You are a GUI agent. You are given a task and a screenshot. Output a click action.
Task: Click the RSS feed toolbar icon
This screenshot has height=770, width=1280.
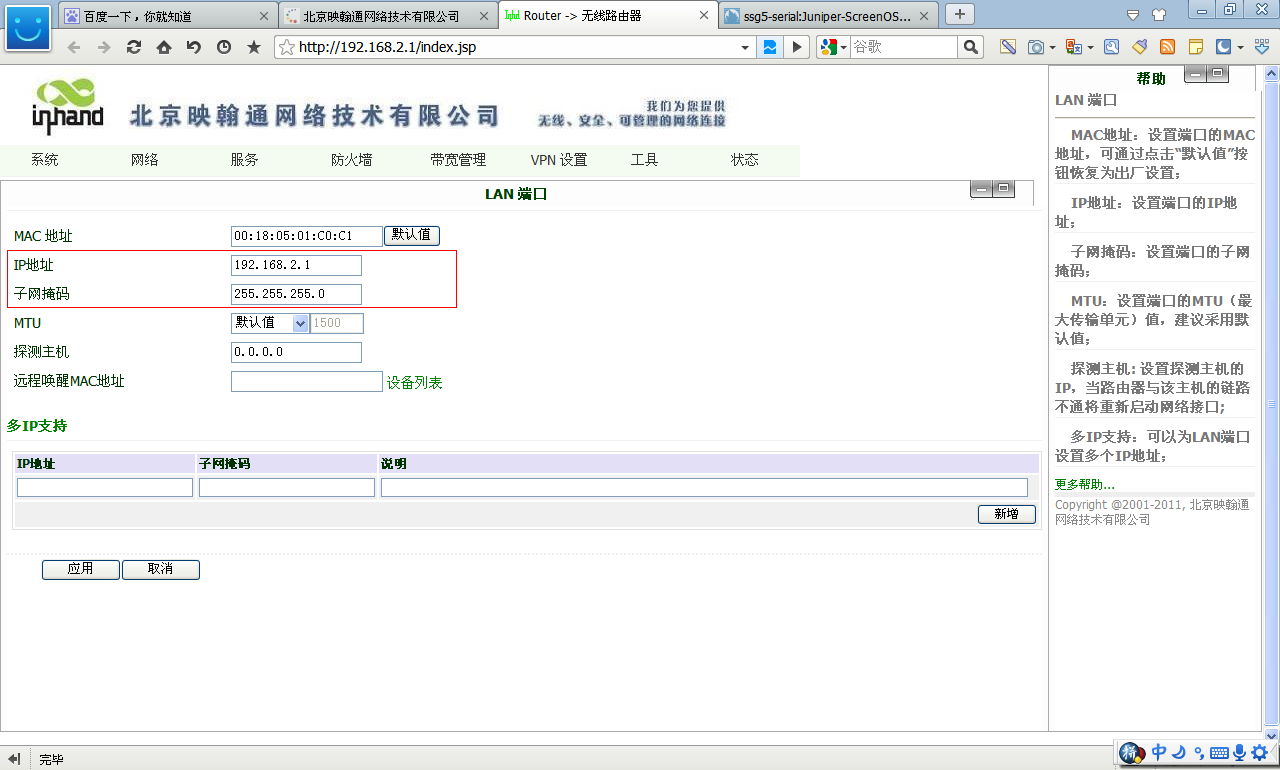coord(1167,47)
